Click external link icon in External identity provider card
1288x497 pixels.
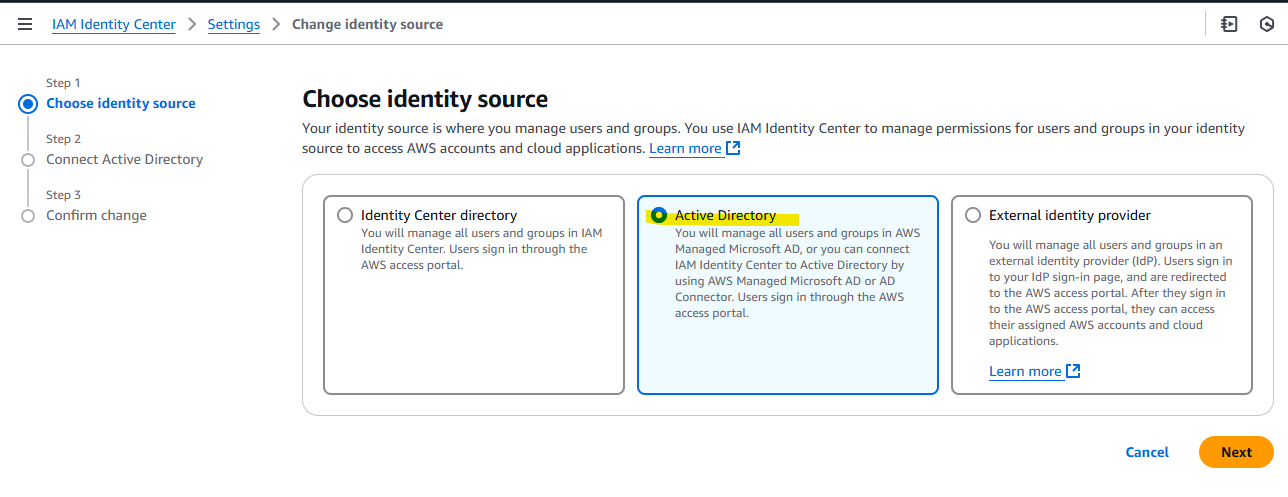[1073, 371]
